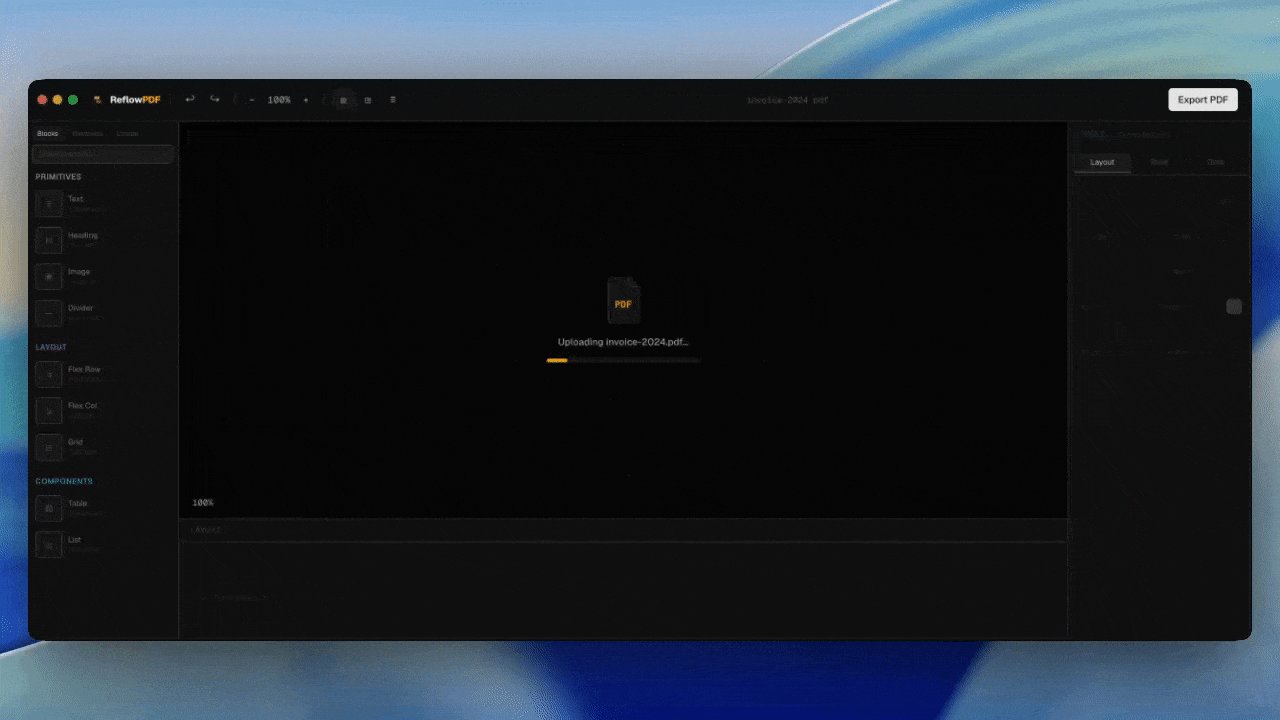This screenshot has width=1280, height=720.
Task: Select the Grid layout icon
Action: coord(49,447)
